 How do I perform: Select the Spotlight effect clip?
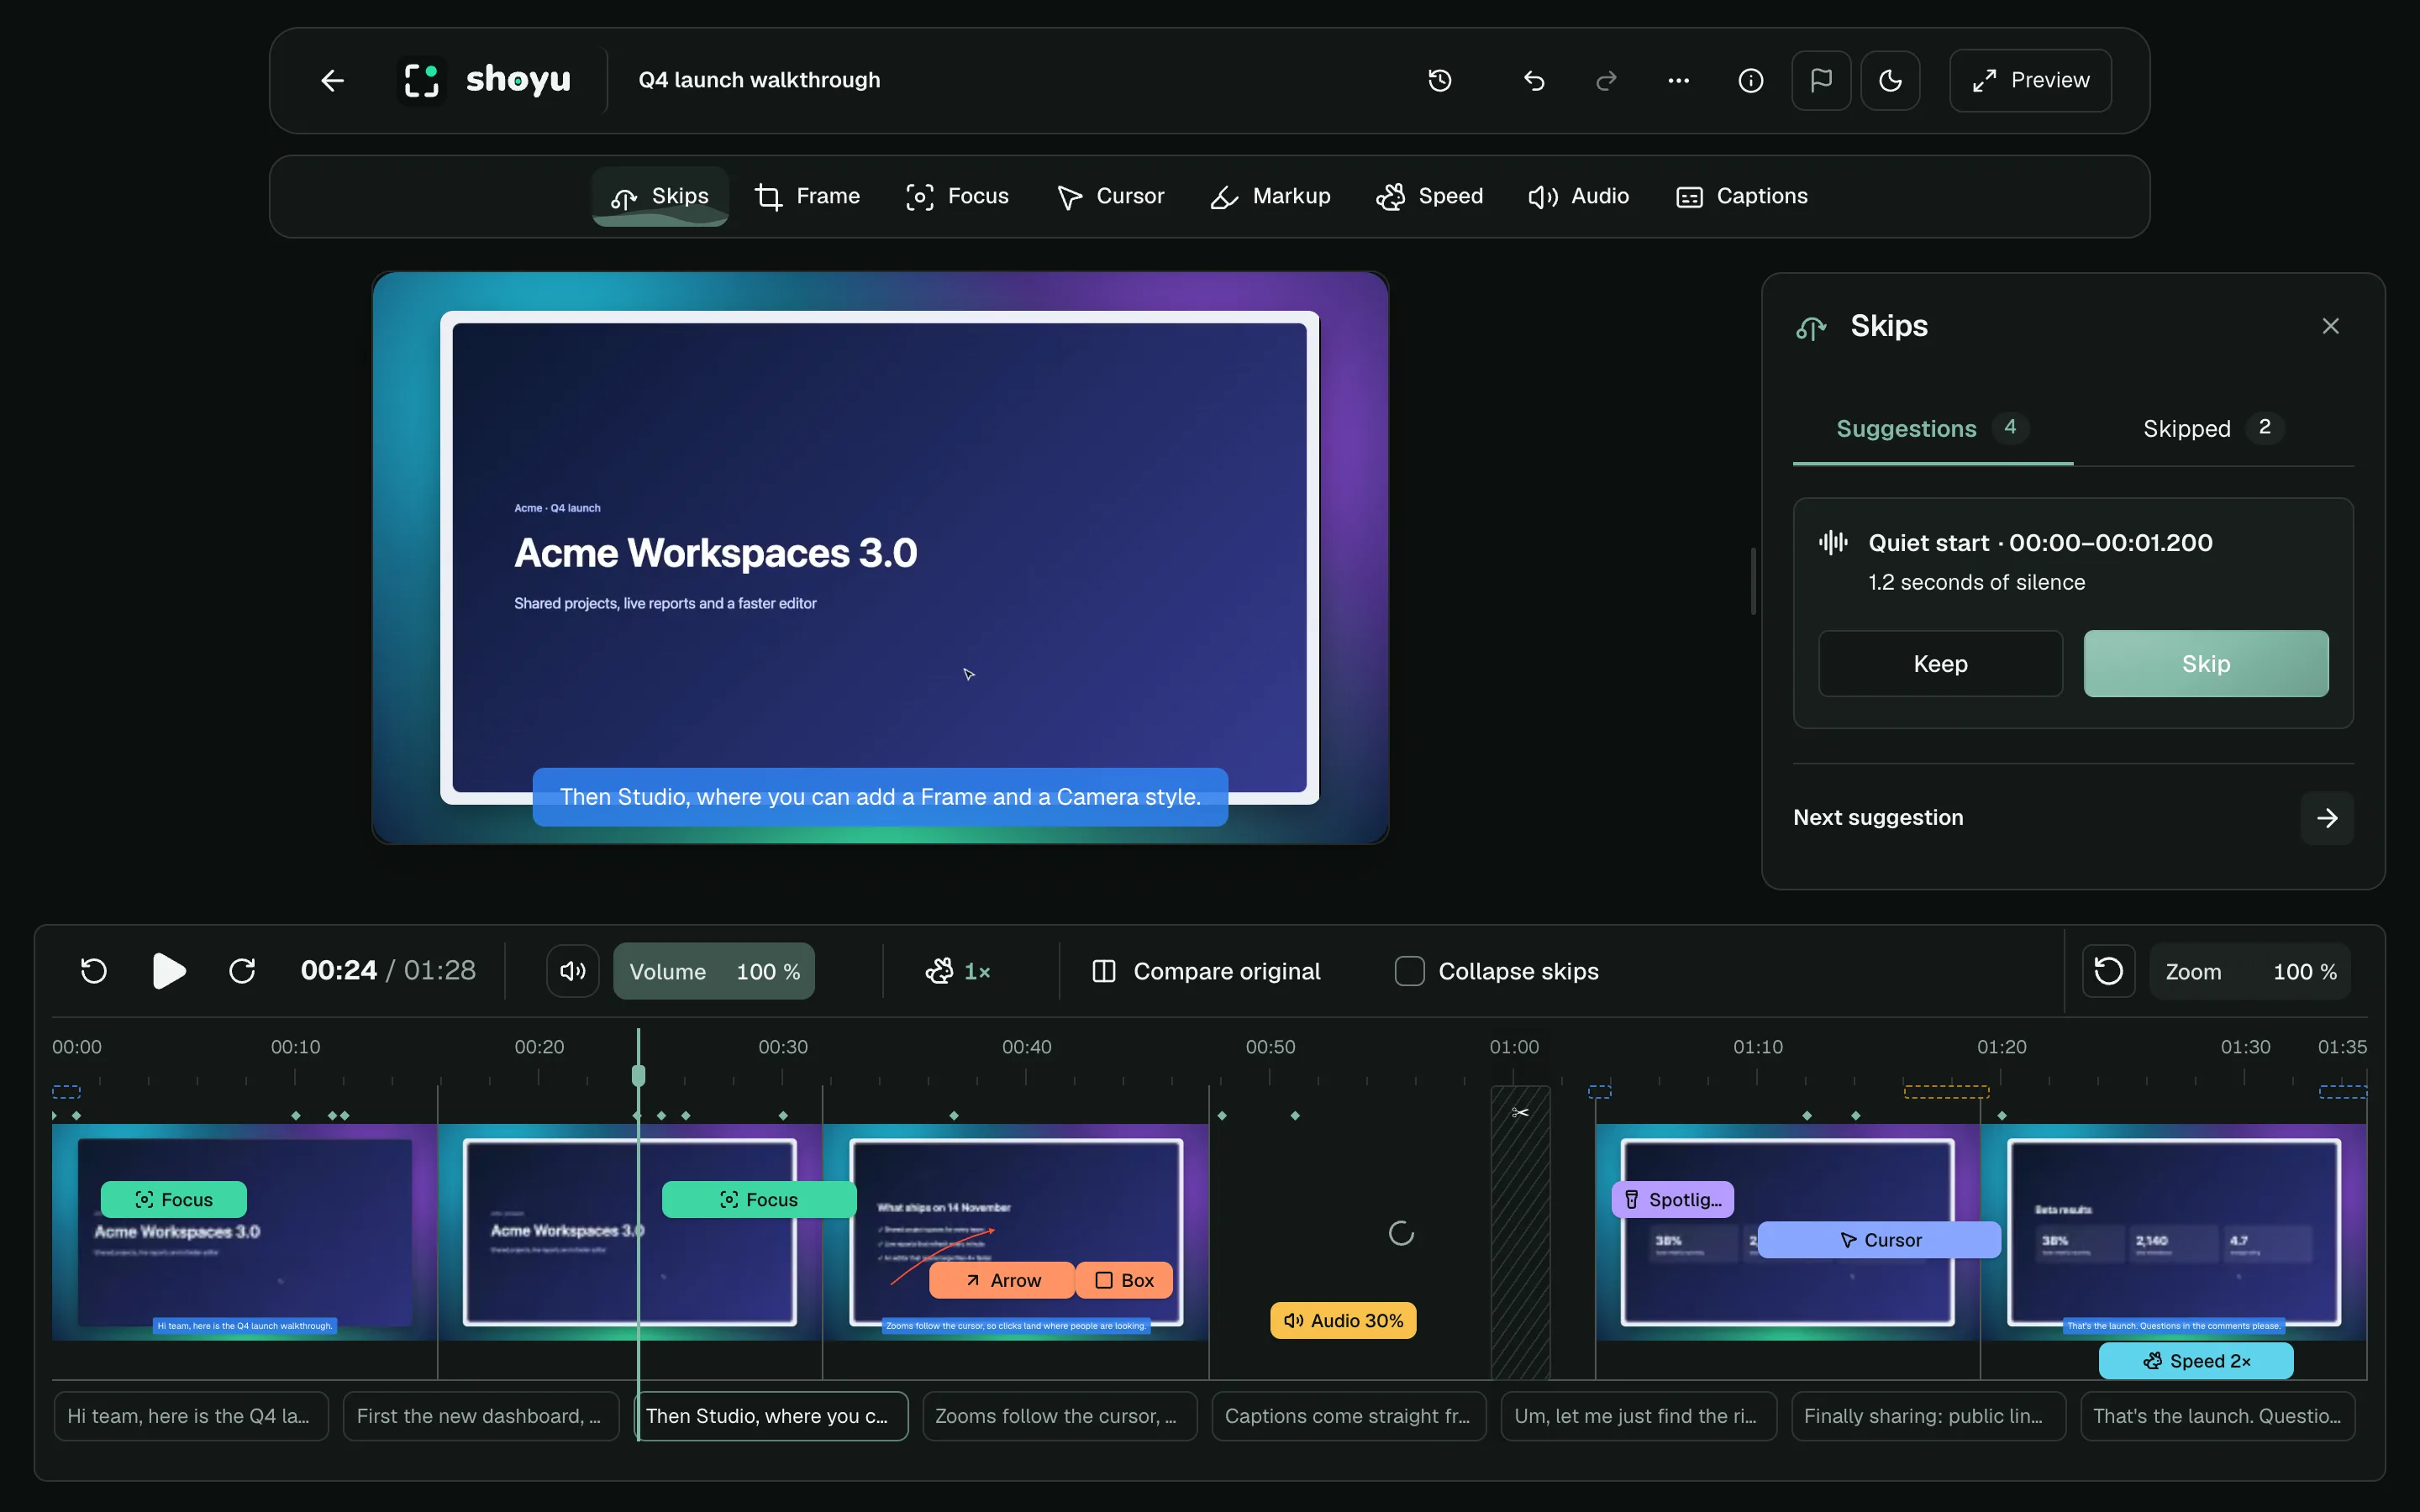pyautogui.click(x=1673, y=1199)
